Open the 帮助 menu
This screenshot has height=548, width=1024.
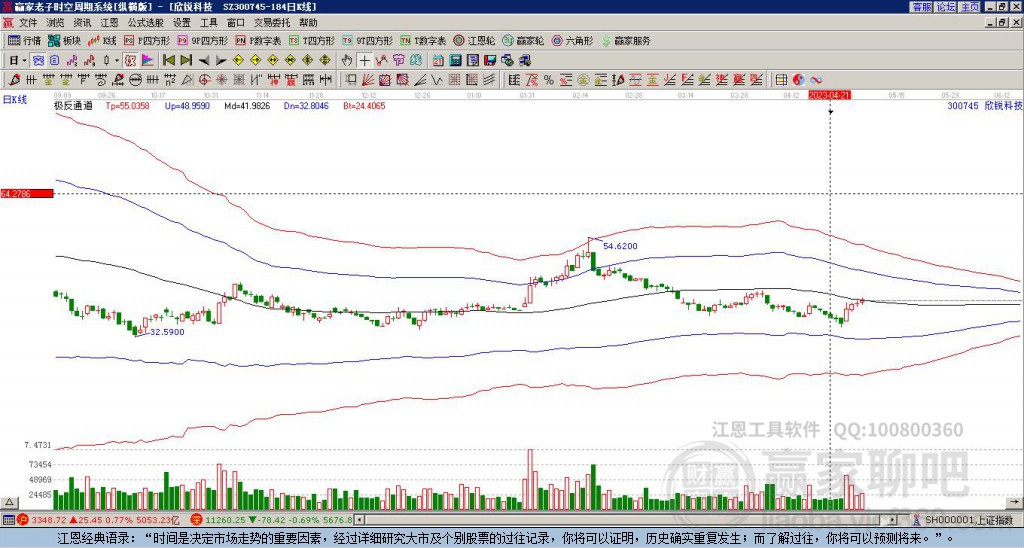(308, 23)
